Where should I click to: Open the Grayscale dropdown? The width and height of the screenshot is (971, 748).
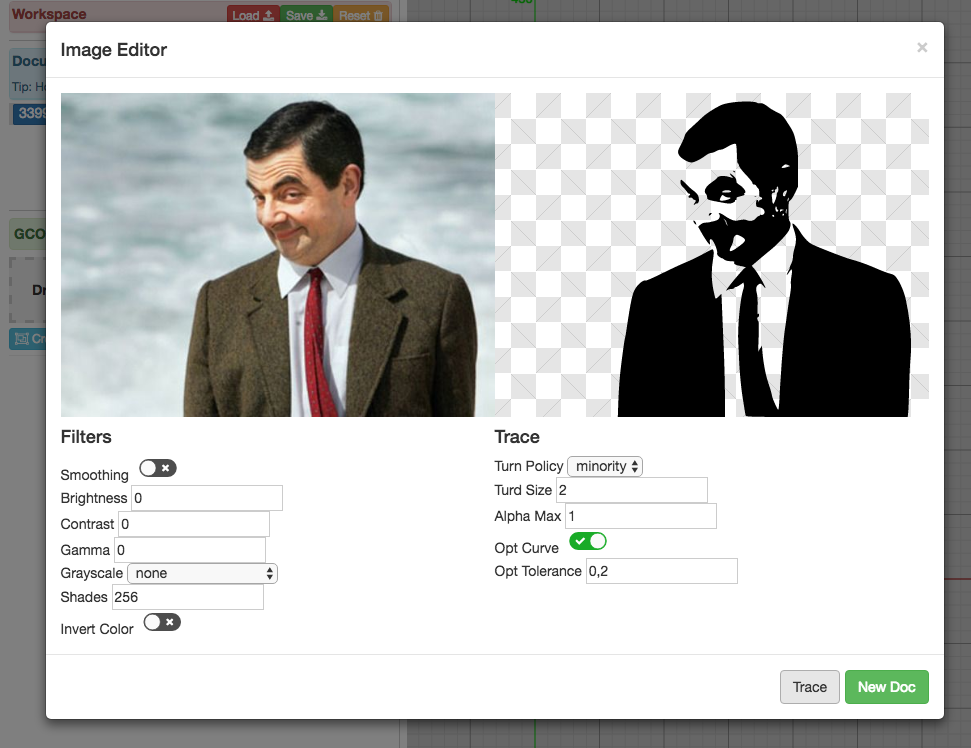coord(202,573)
